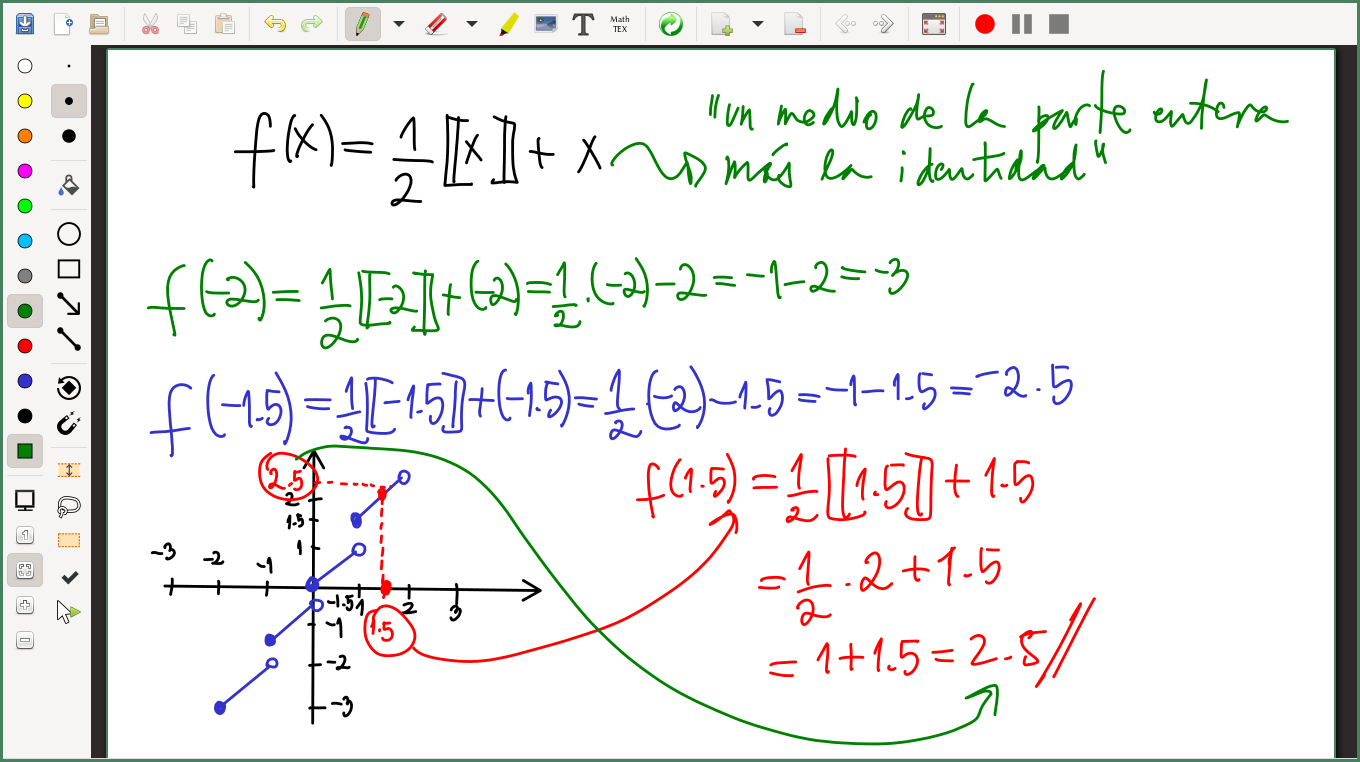Toggle the shape fill bucket
Viewport: 1360px width, 762px height.
click(68, 185)
